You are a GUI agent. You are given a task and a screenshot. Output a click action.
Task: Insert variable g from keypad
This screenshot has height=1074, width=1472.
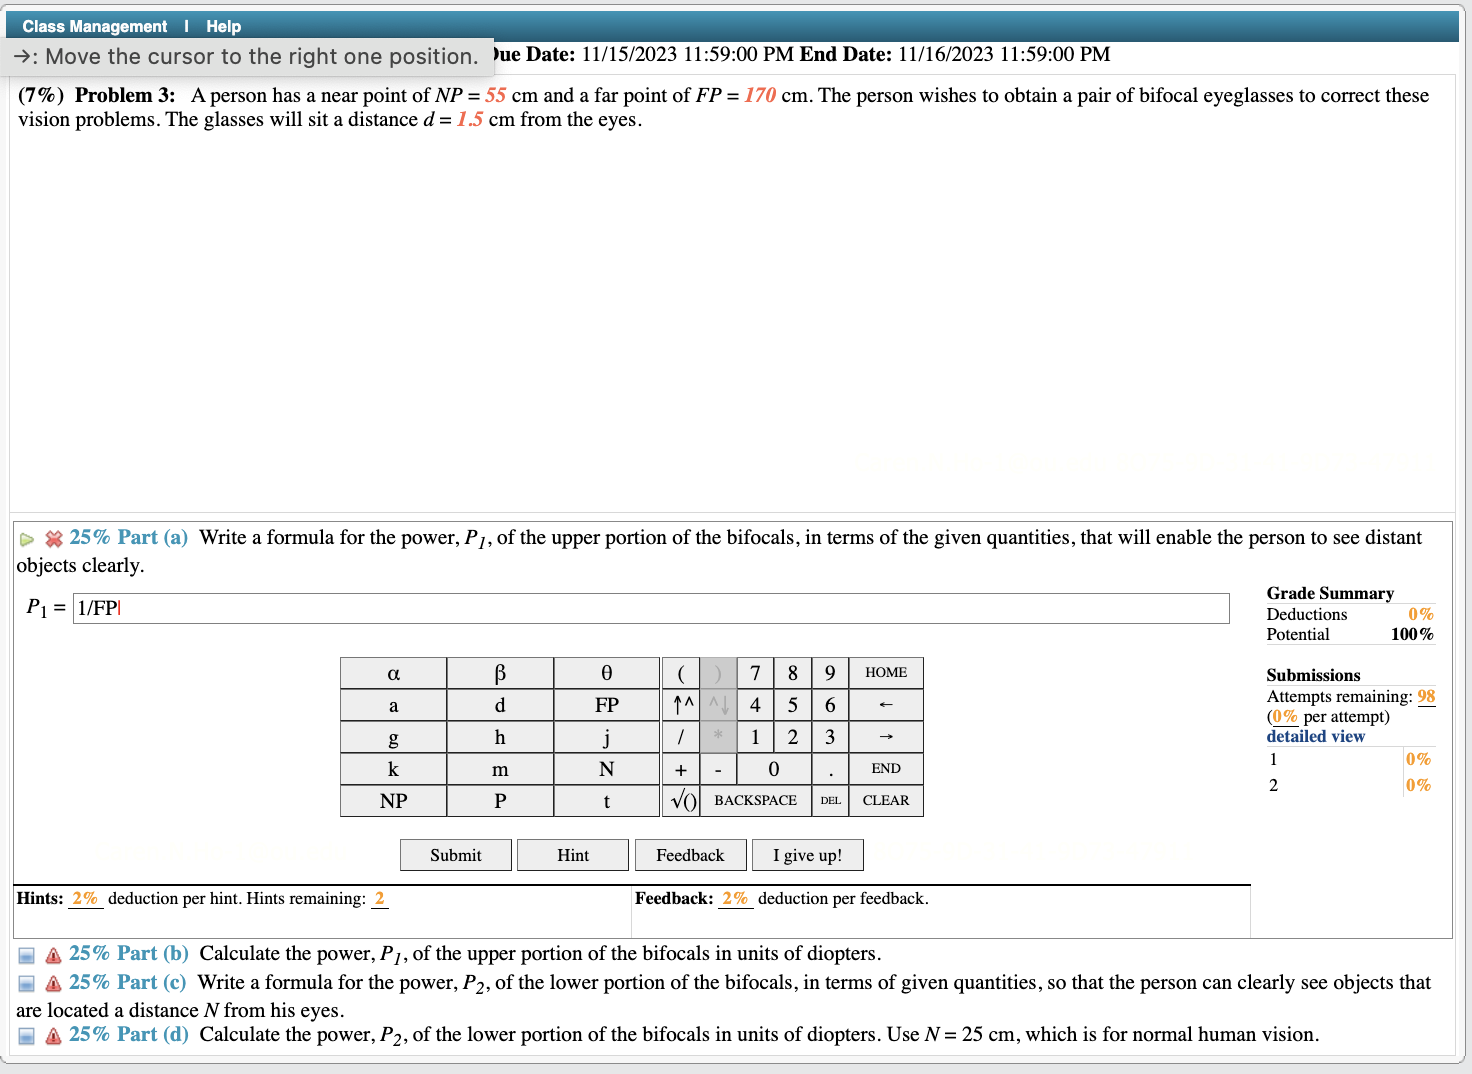(x=393, y=737)
